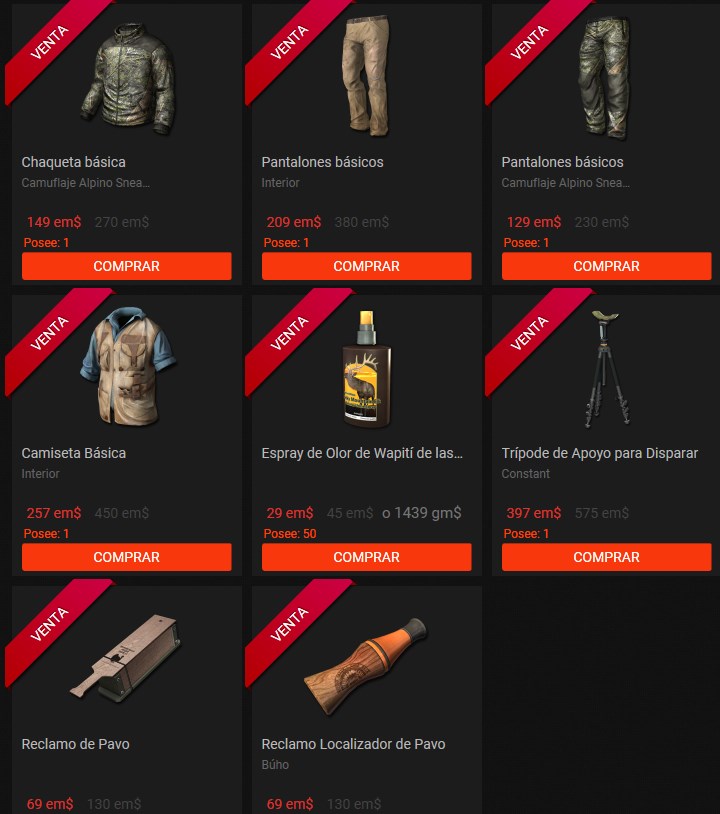Open the Trípode de Apoyo para Disparar title
The width and height of the screenshot is (720, 814).
(600, 453)
